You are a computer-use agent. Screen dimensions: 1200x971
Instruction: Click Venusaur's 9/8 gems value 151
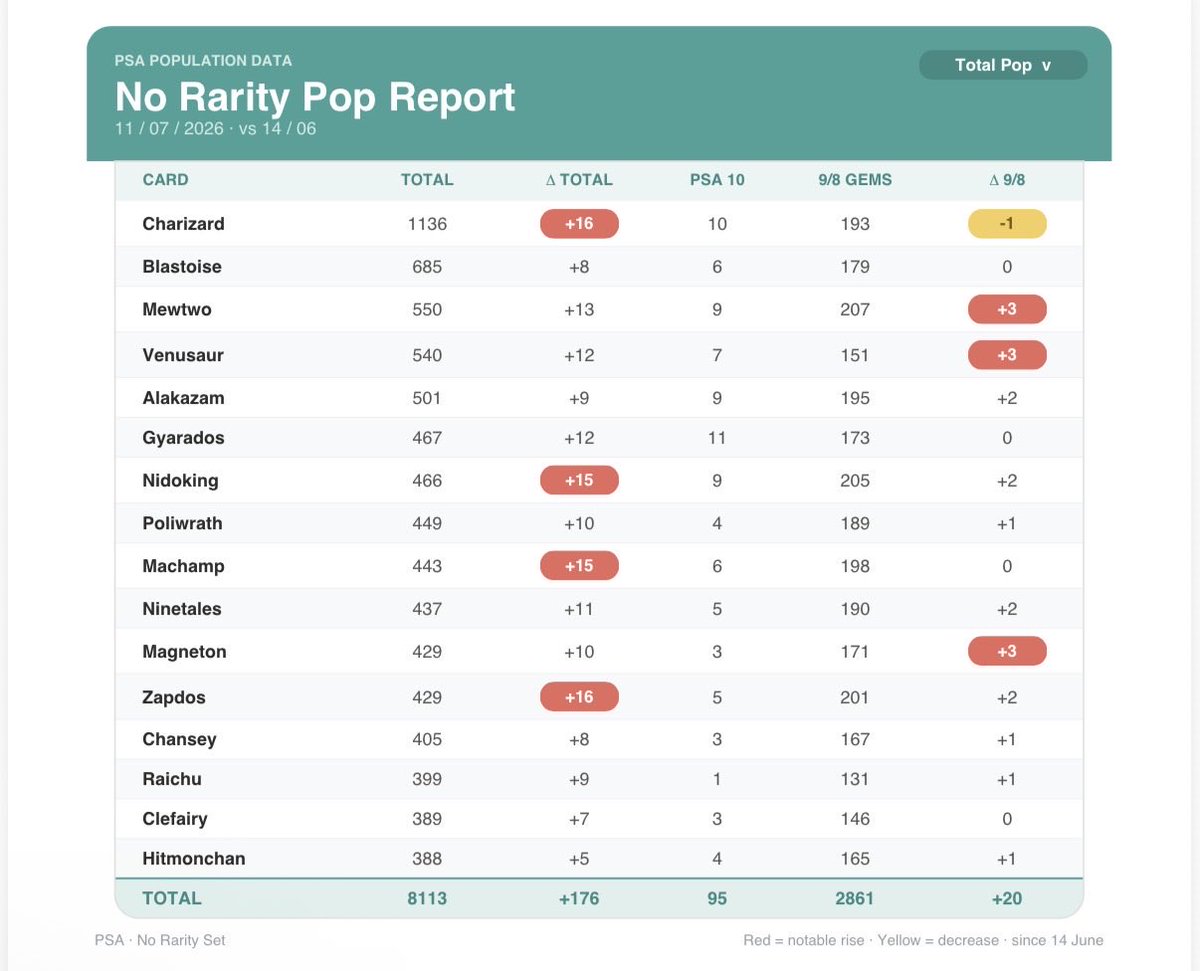(854, 355)
